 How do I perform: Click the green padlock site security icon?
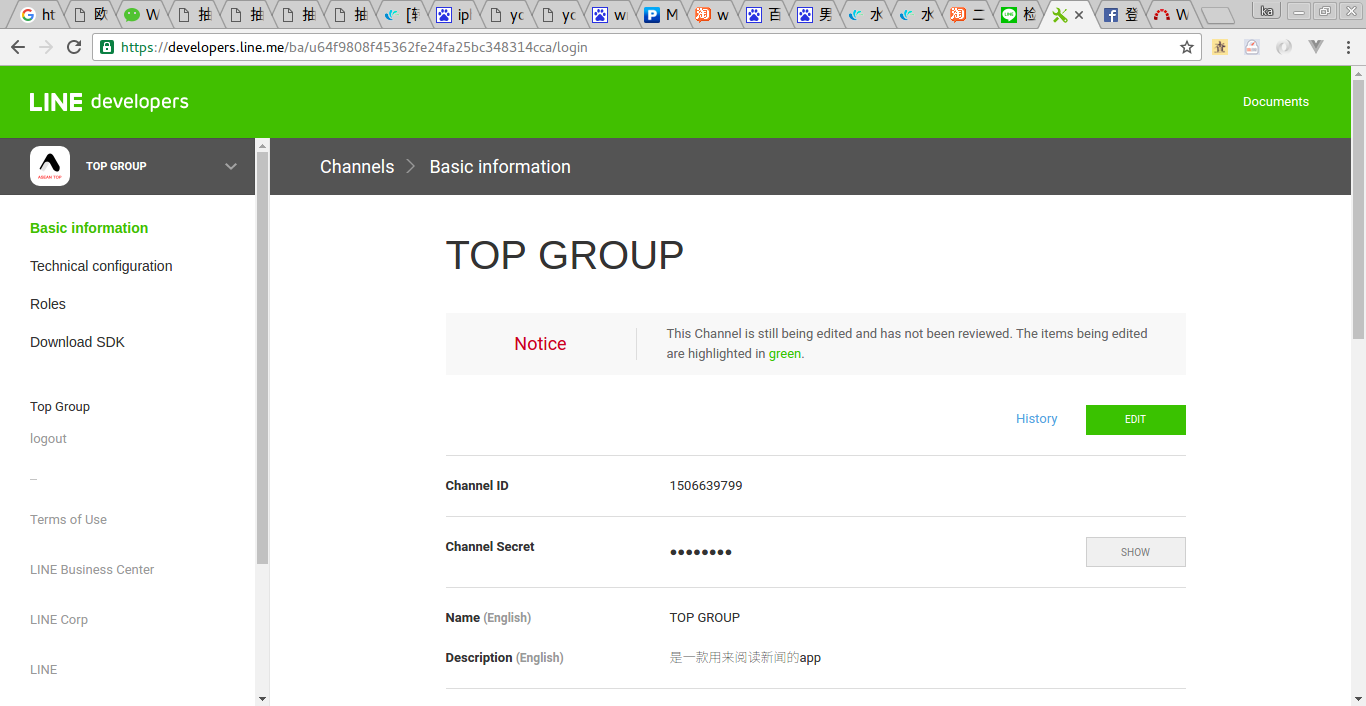pyautogui.click(x=107, y=47)
